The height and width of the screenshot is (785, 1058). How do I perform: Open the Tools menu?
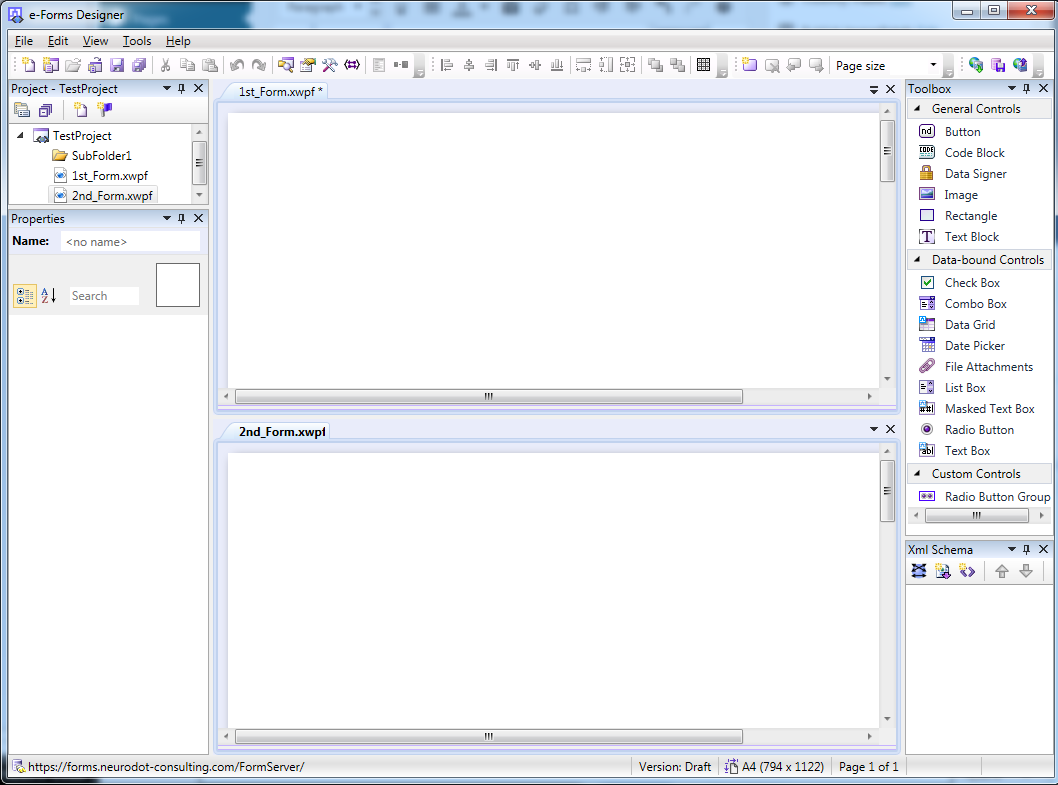137,40
